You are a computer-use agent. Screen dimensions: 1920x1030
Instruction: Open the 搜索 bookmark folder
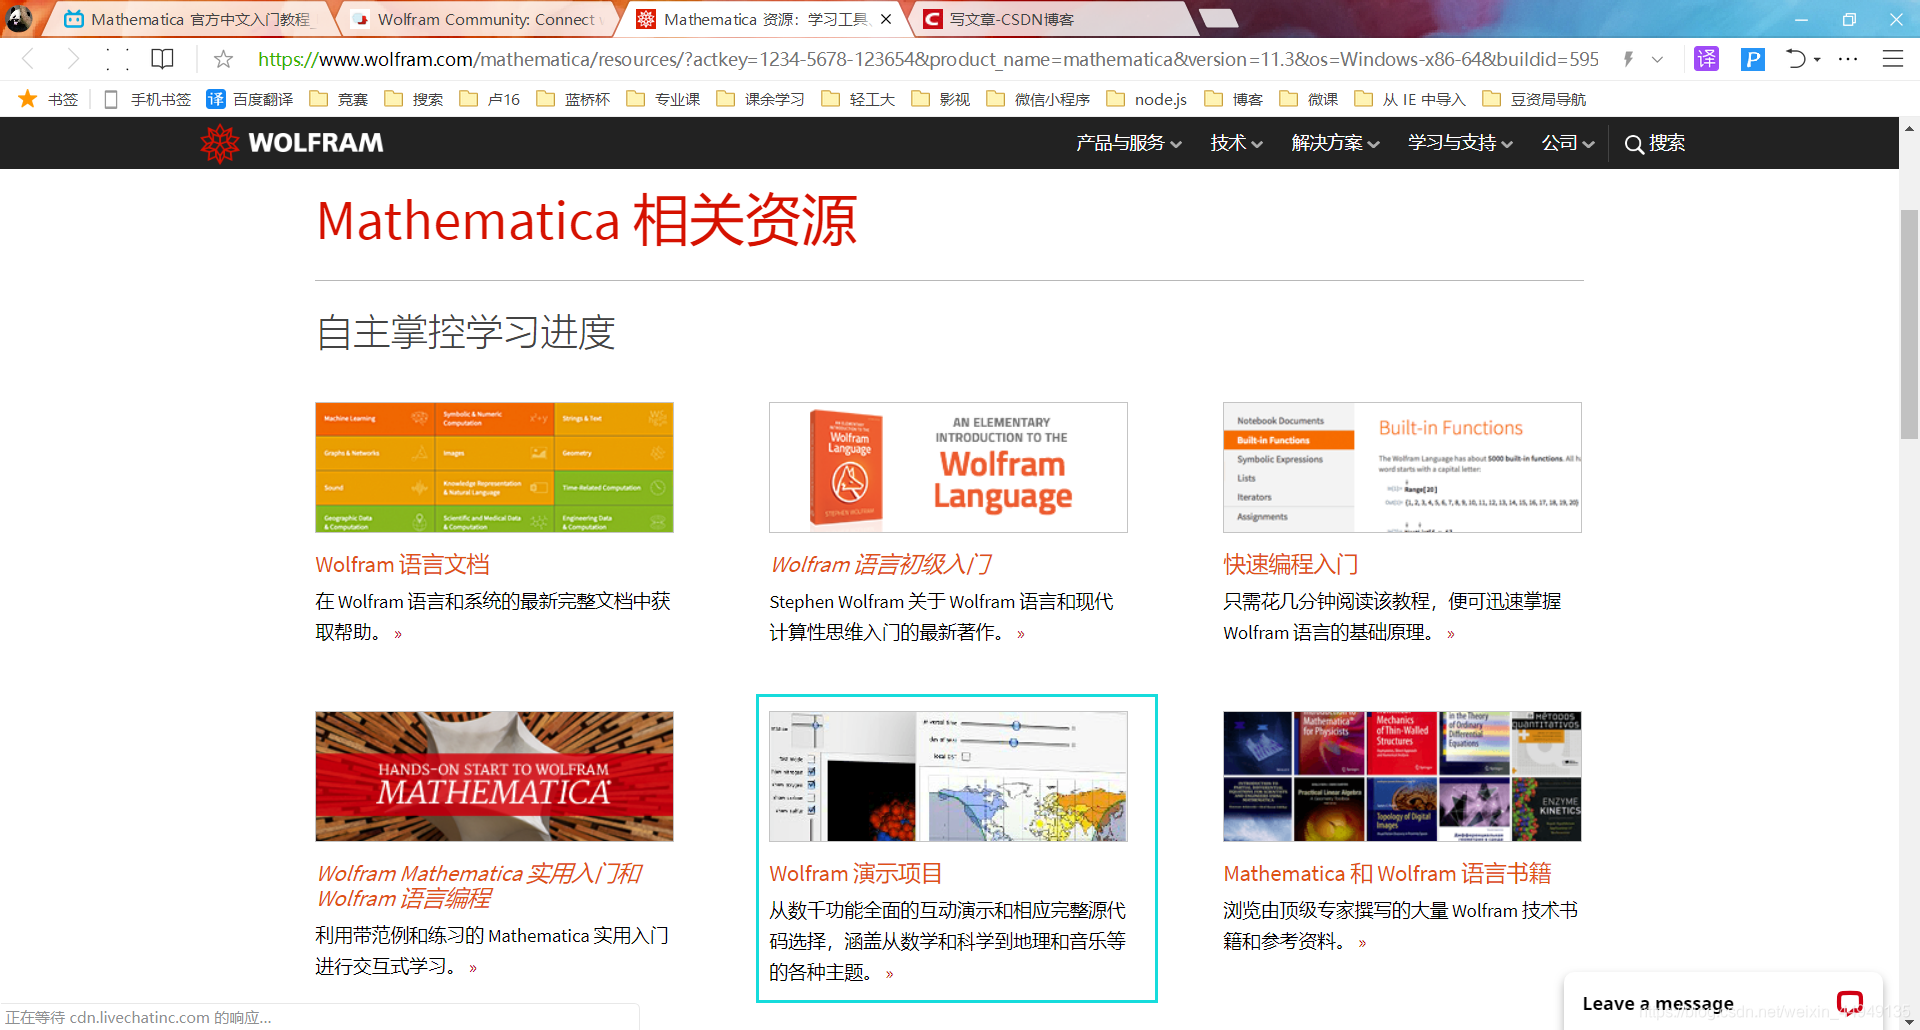tap(414, 99)
